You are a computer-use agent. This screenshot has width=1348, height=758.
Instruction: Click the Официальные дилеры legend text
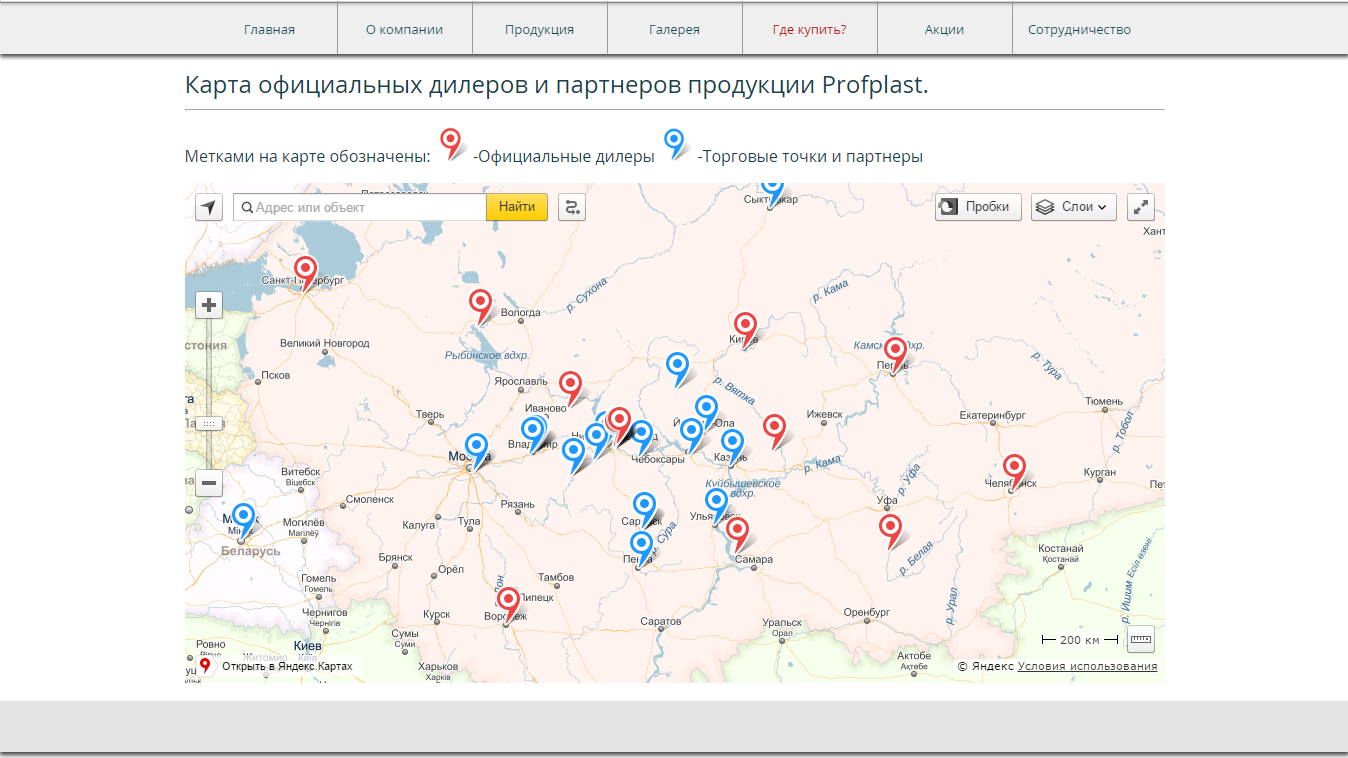coord(563,156)
